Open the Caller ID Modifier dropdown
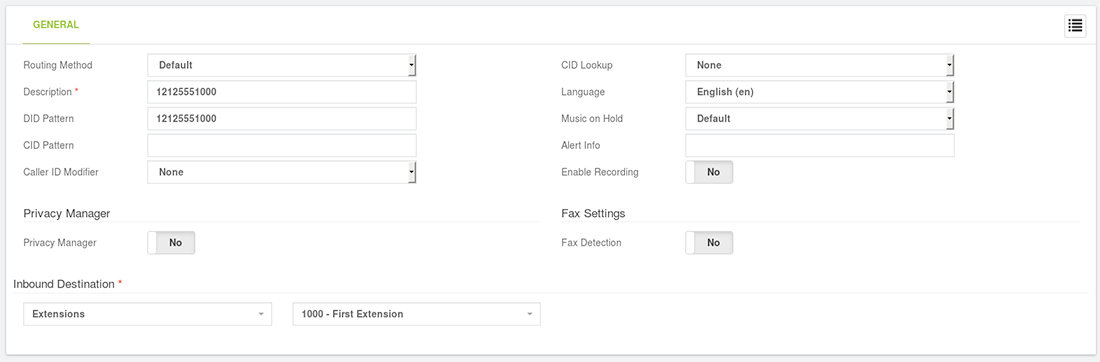Image resolution: width=1100 pixels, height=362 pixels. (282, 172)
